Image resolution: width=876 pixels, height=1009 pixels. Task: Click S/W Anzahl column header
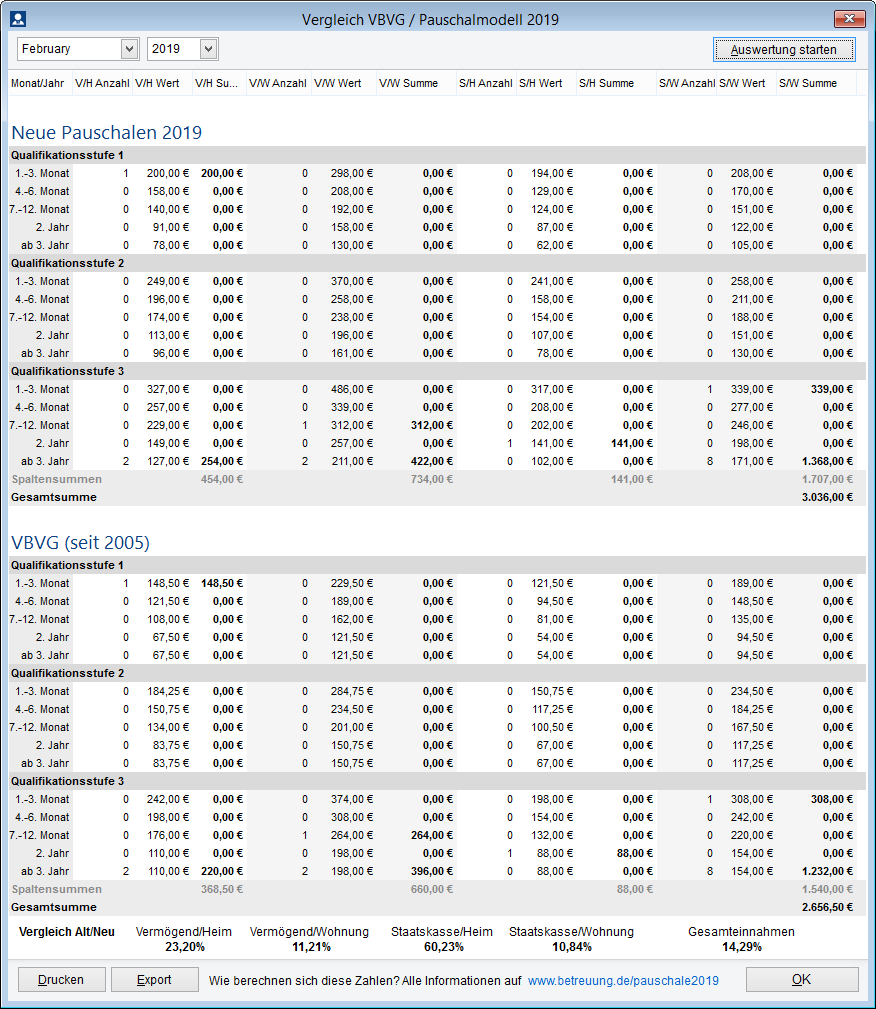pos(687,83)
